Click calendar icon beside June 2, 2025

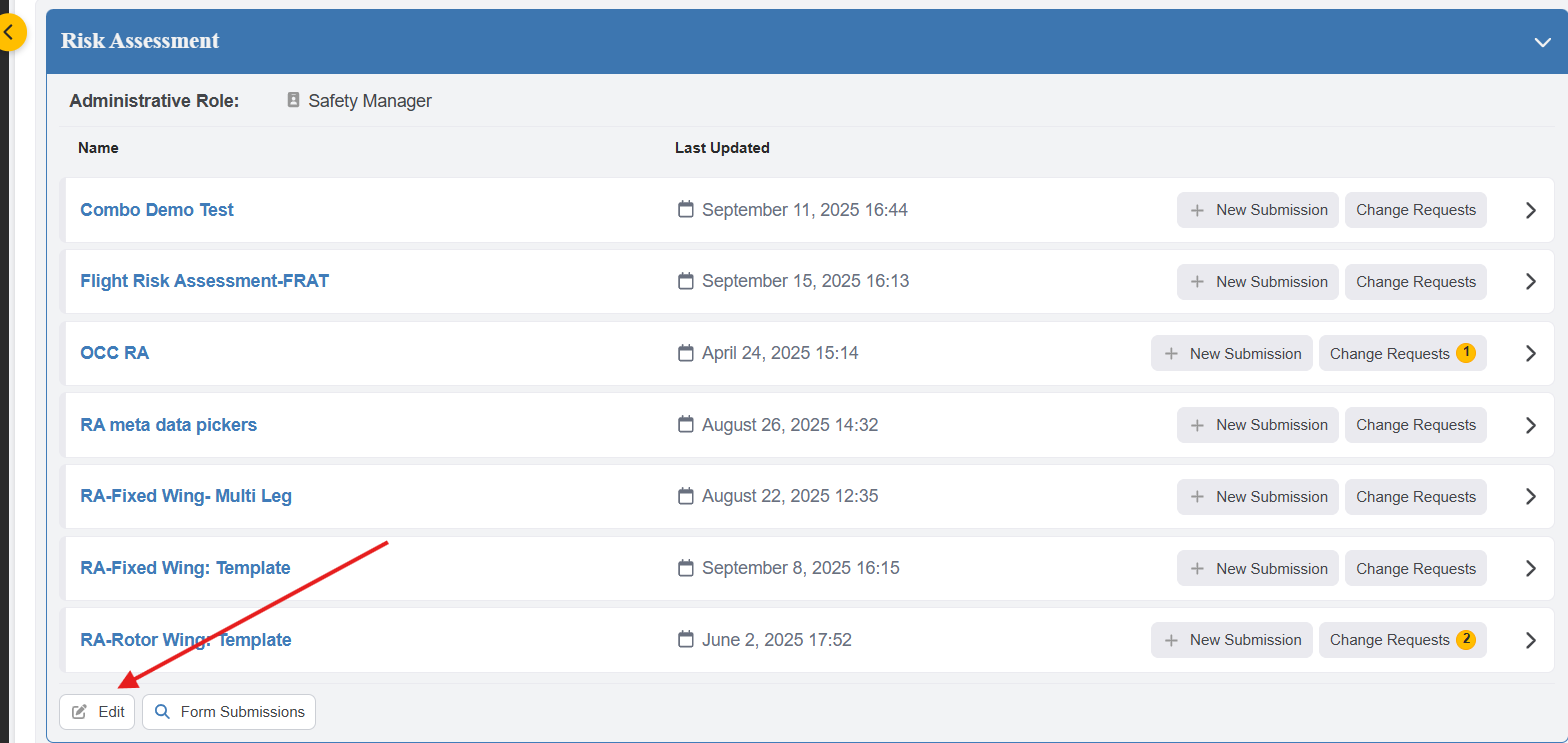click(686, 640)
